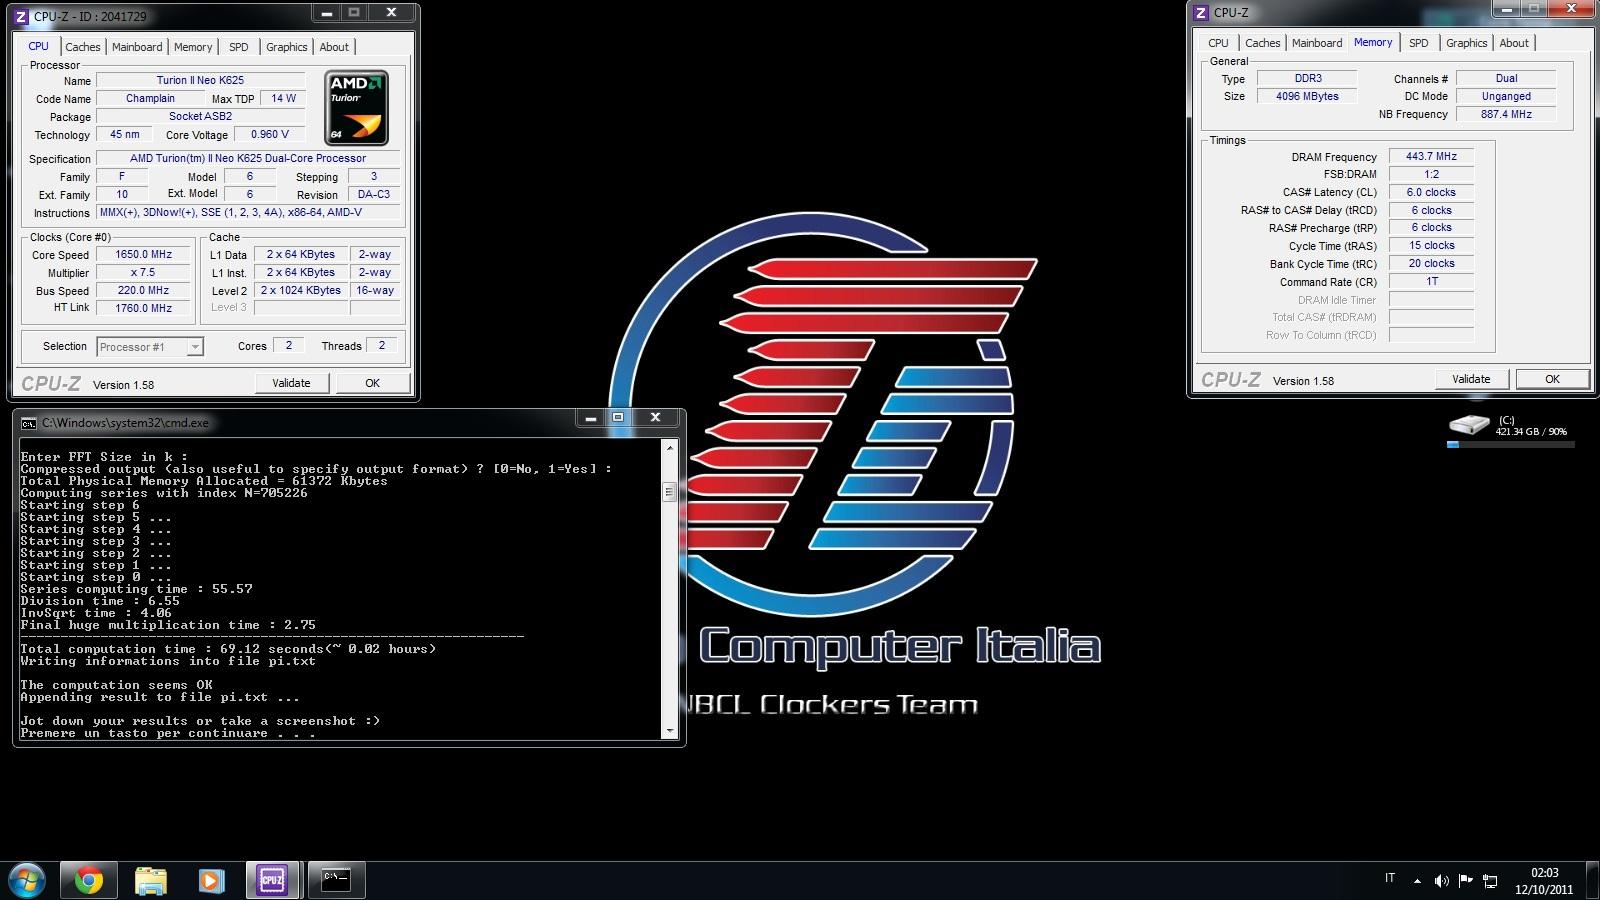Click the Multiplier x 7.5 value
This screenshot has height=900, width=1600.
pos(144,273)
